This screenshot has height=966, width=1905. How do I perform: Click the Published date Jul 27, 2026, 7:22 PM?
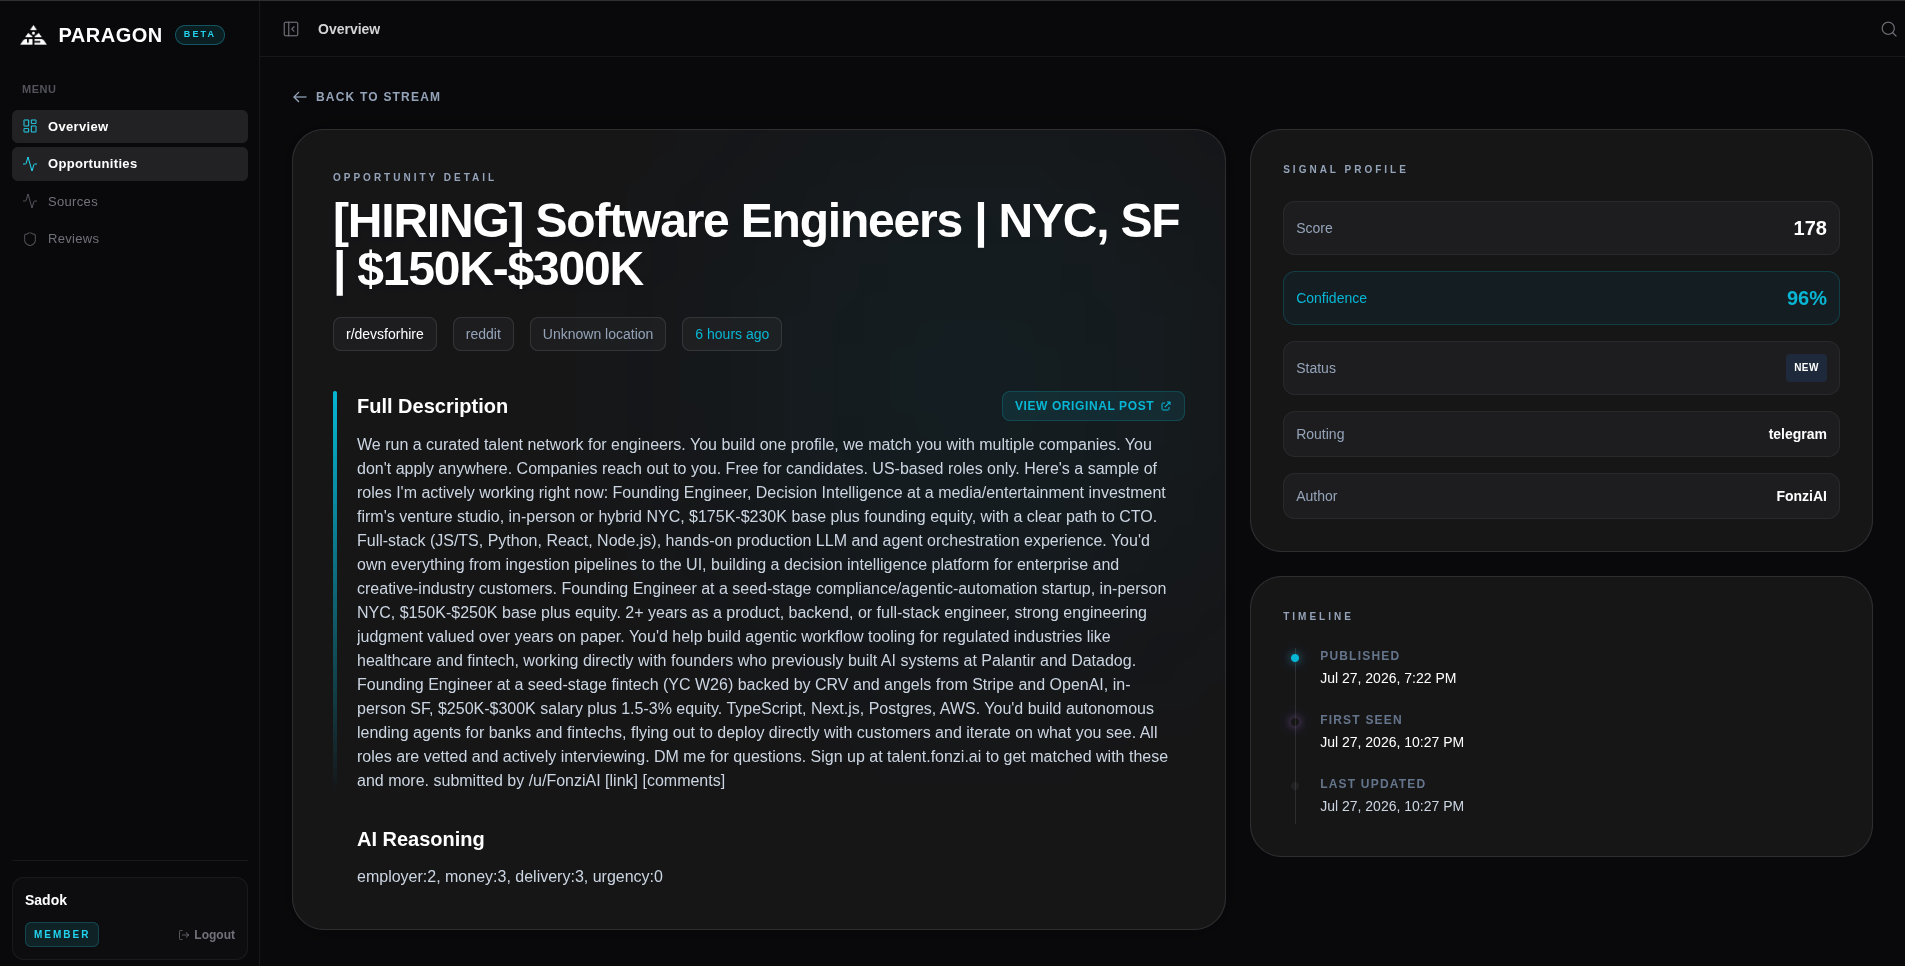1388,678
